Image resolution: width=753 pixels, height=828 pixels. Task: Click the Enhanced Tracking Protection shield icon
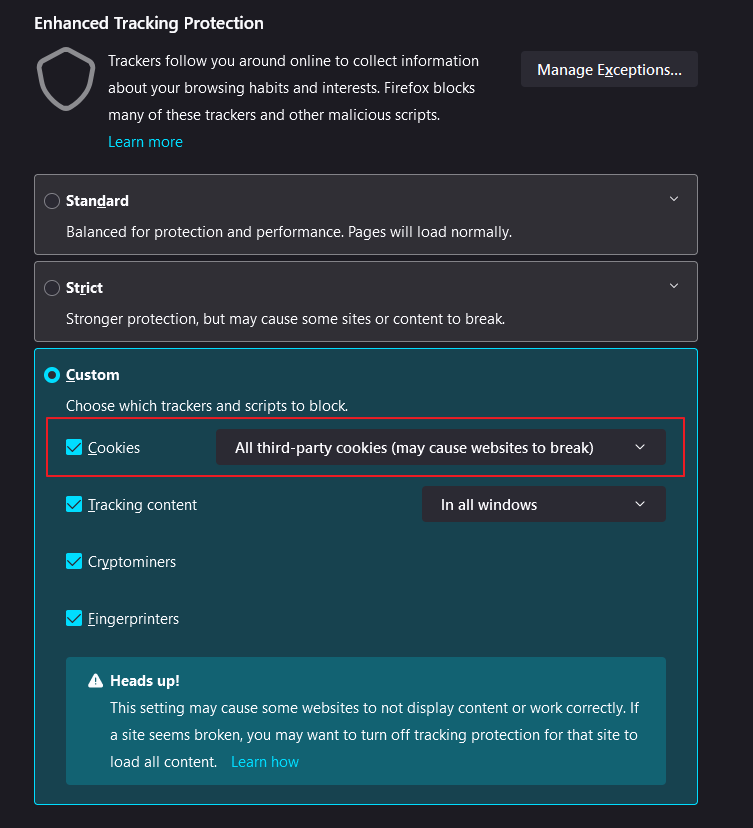(x=66, y=80)
